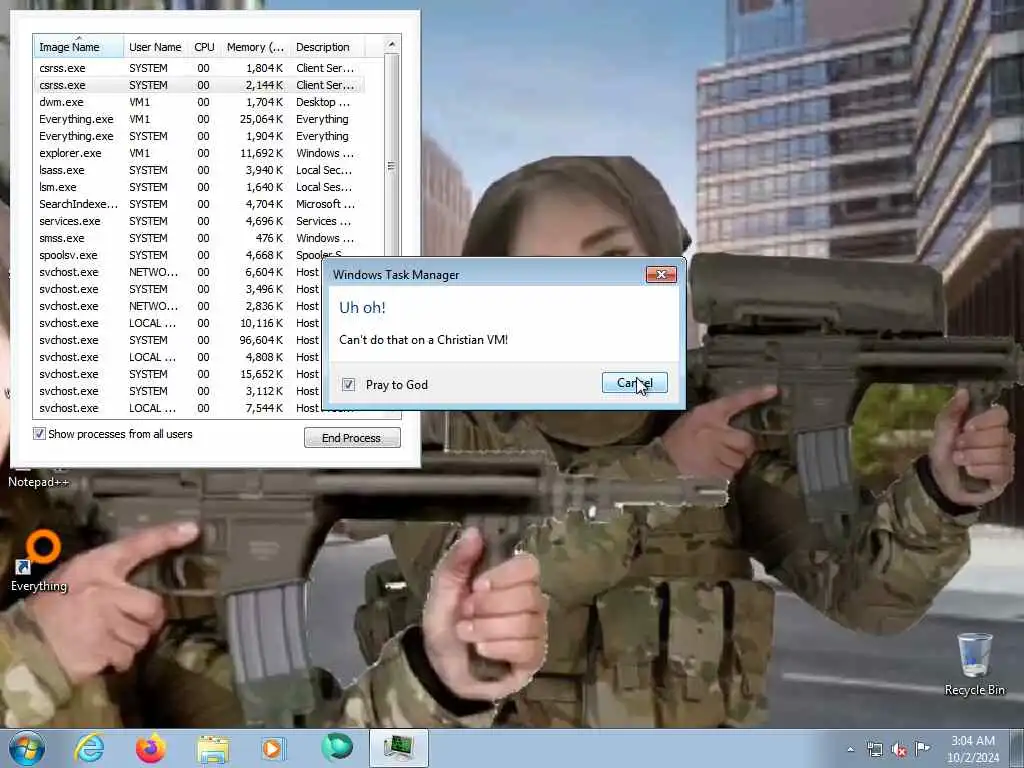
Task: Sort processes by CPU column
Action: point(204,46)
